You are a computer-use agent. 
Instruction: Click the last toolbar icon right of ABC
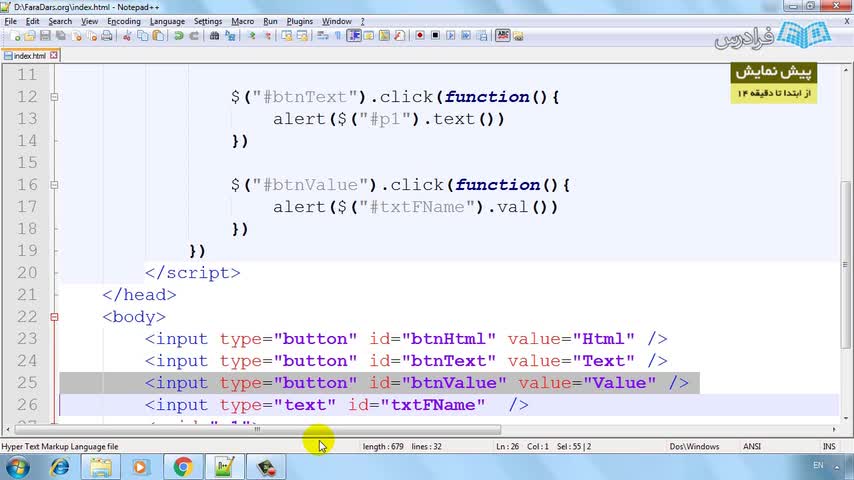click(x=518, y=36)
